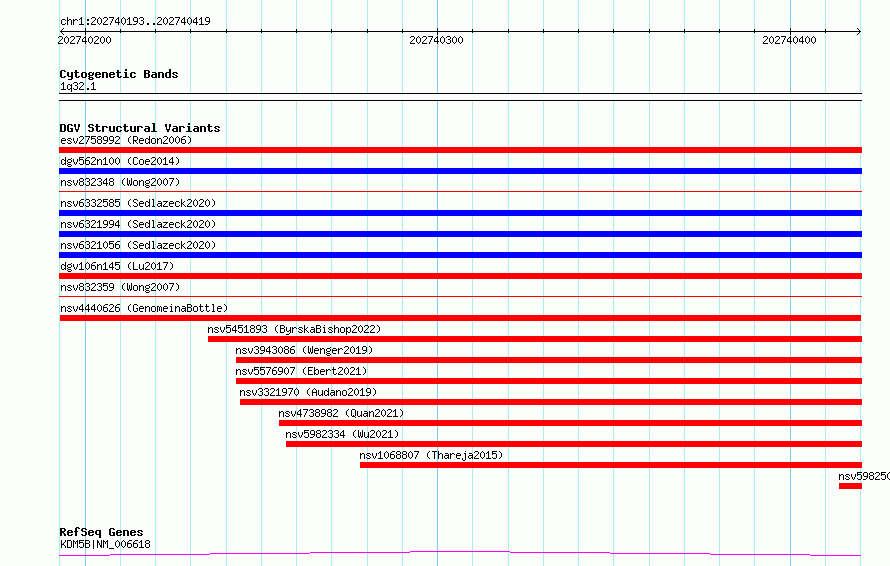Select nsv5451893 (ByrskaBishop2022) label
This screenshot has height=566, width=890.
pyautogui.click(x=294, y=329)
